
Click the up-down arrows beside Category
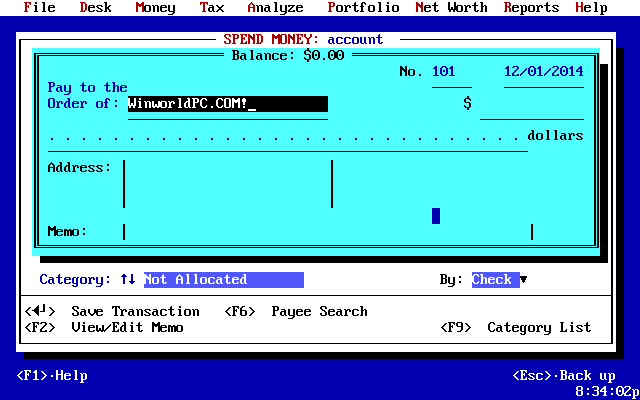[x=128, y=280]
